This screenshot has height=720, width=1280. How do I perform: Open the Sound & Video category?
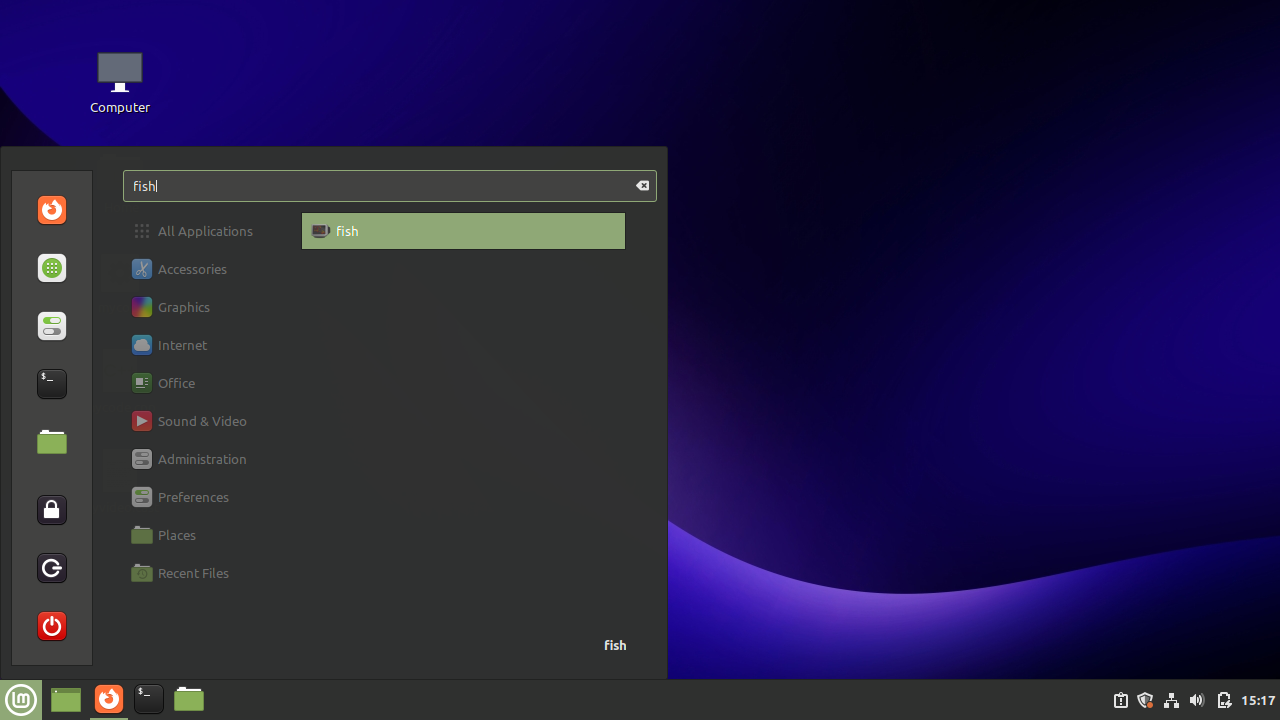coord(190,421)
